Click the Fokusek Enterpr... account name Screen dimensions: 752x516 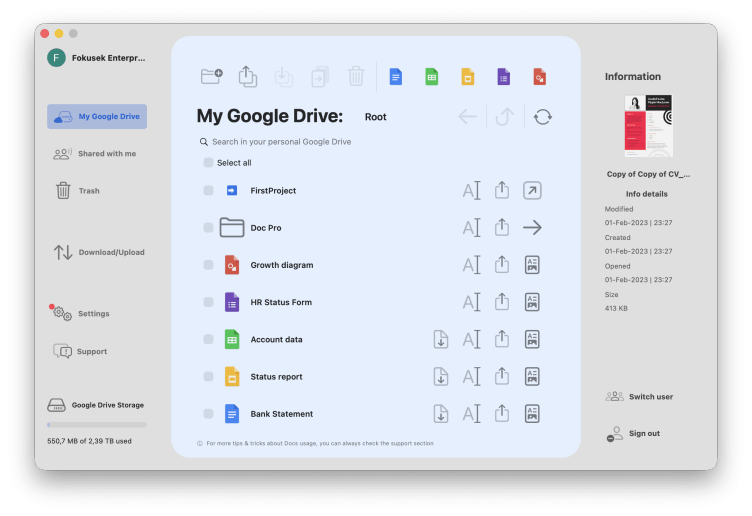pyautogui.click(x=108, y=58)
